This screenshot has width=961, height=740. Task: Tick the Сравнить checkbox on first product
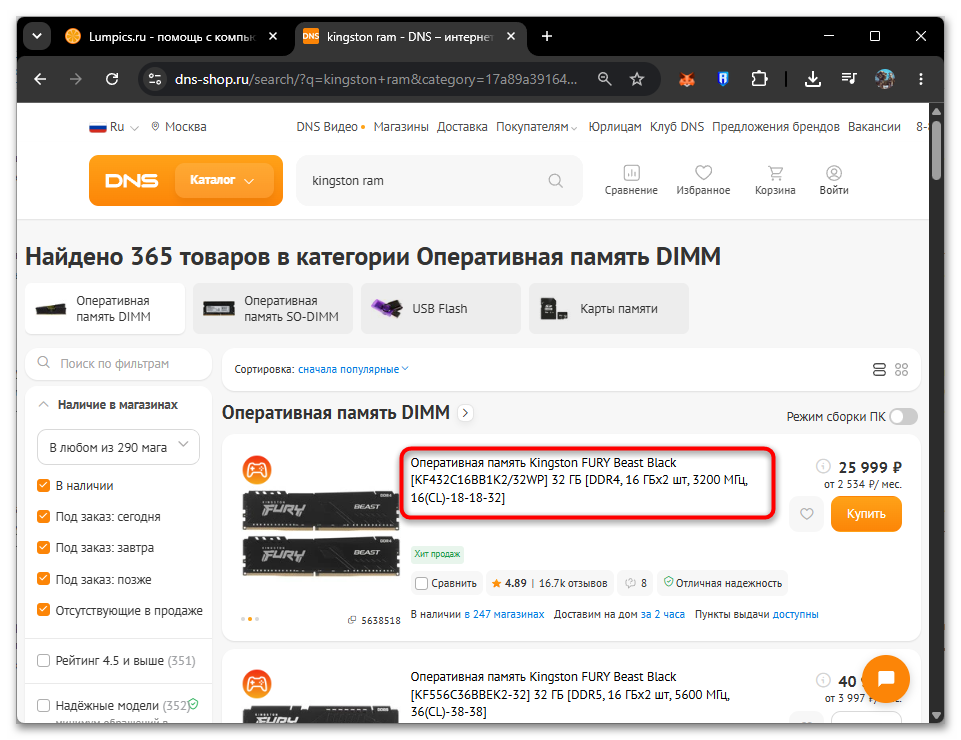click(x=422, y=583)
